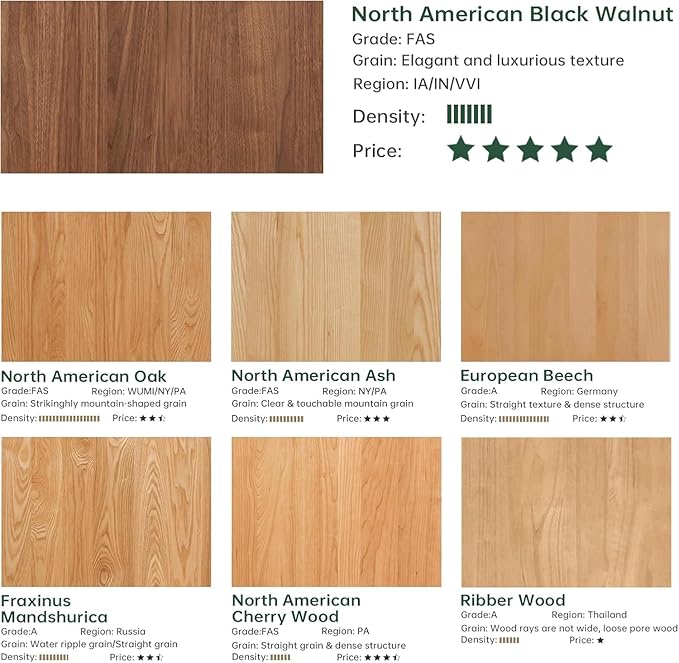Click the Ribber Wood single price star
The width and height of the screenshot is (679, 663).
600,640
